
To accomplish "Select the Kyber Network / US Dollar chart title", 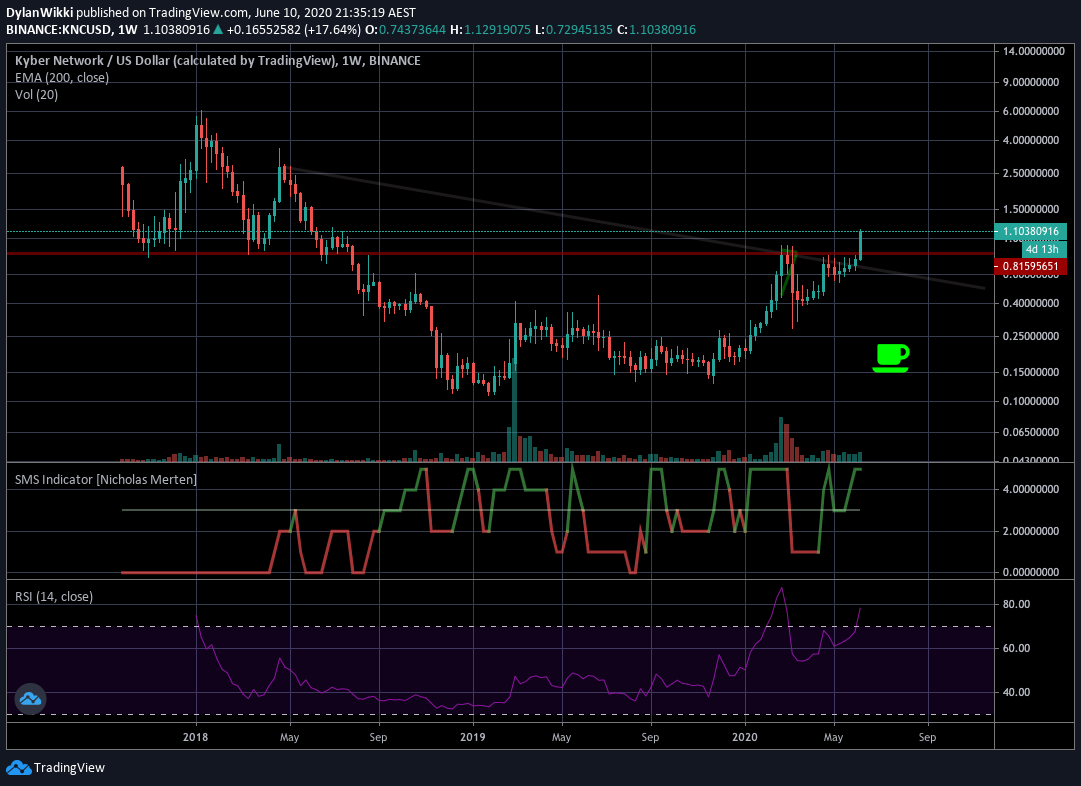I will (x=218, y=61).
